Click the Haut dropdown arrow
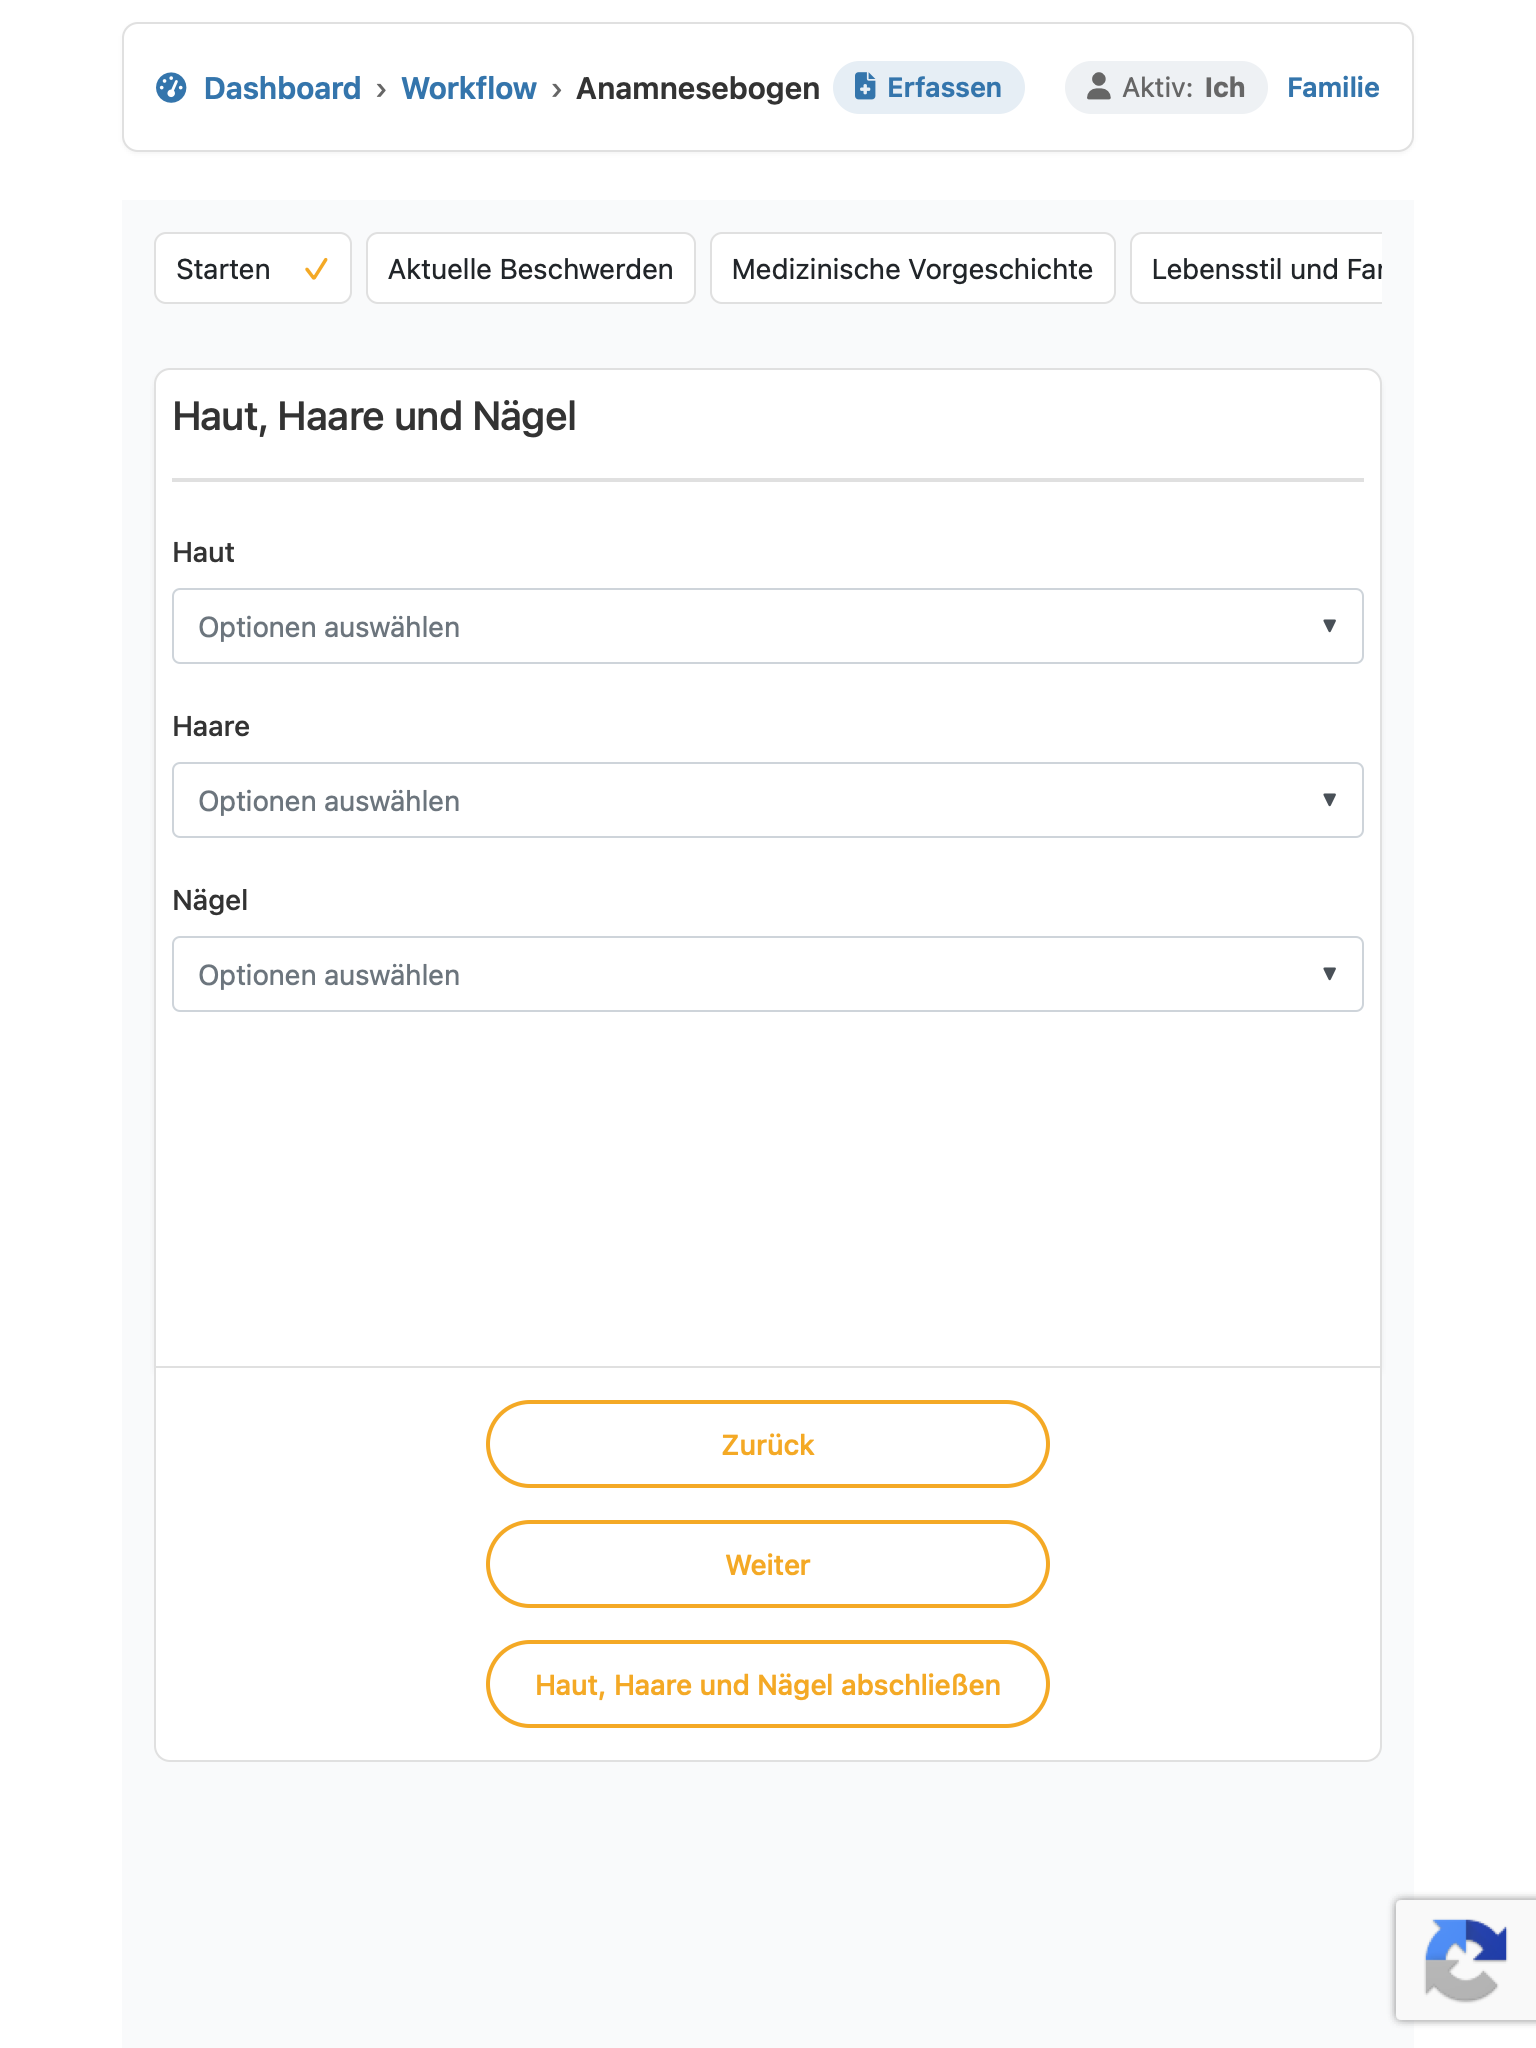Viewport: 1536px width, 2048px height. pyautogui.click(x=1330, y=626)
